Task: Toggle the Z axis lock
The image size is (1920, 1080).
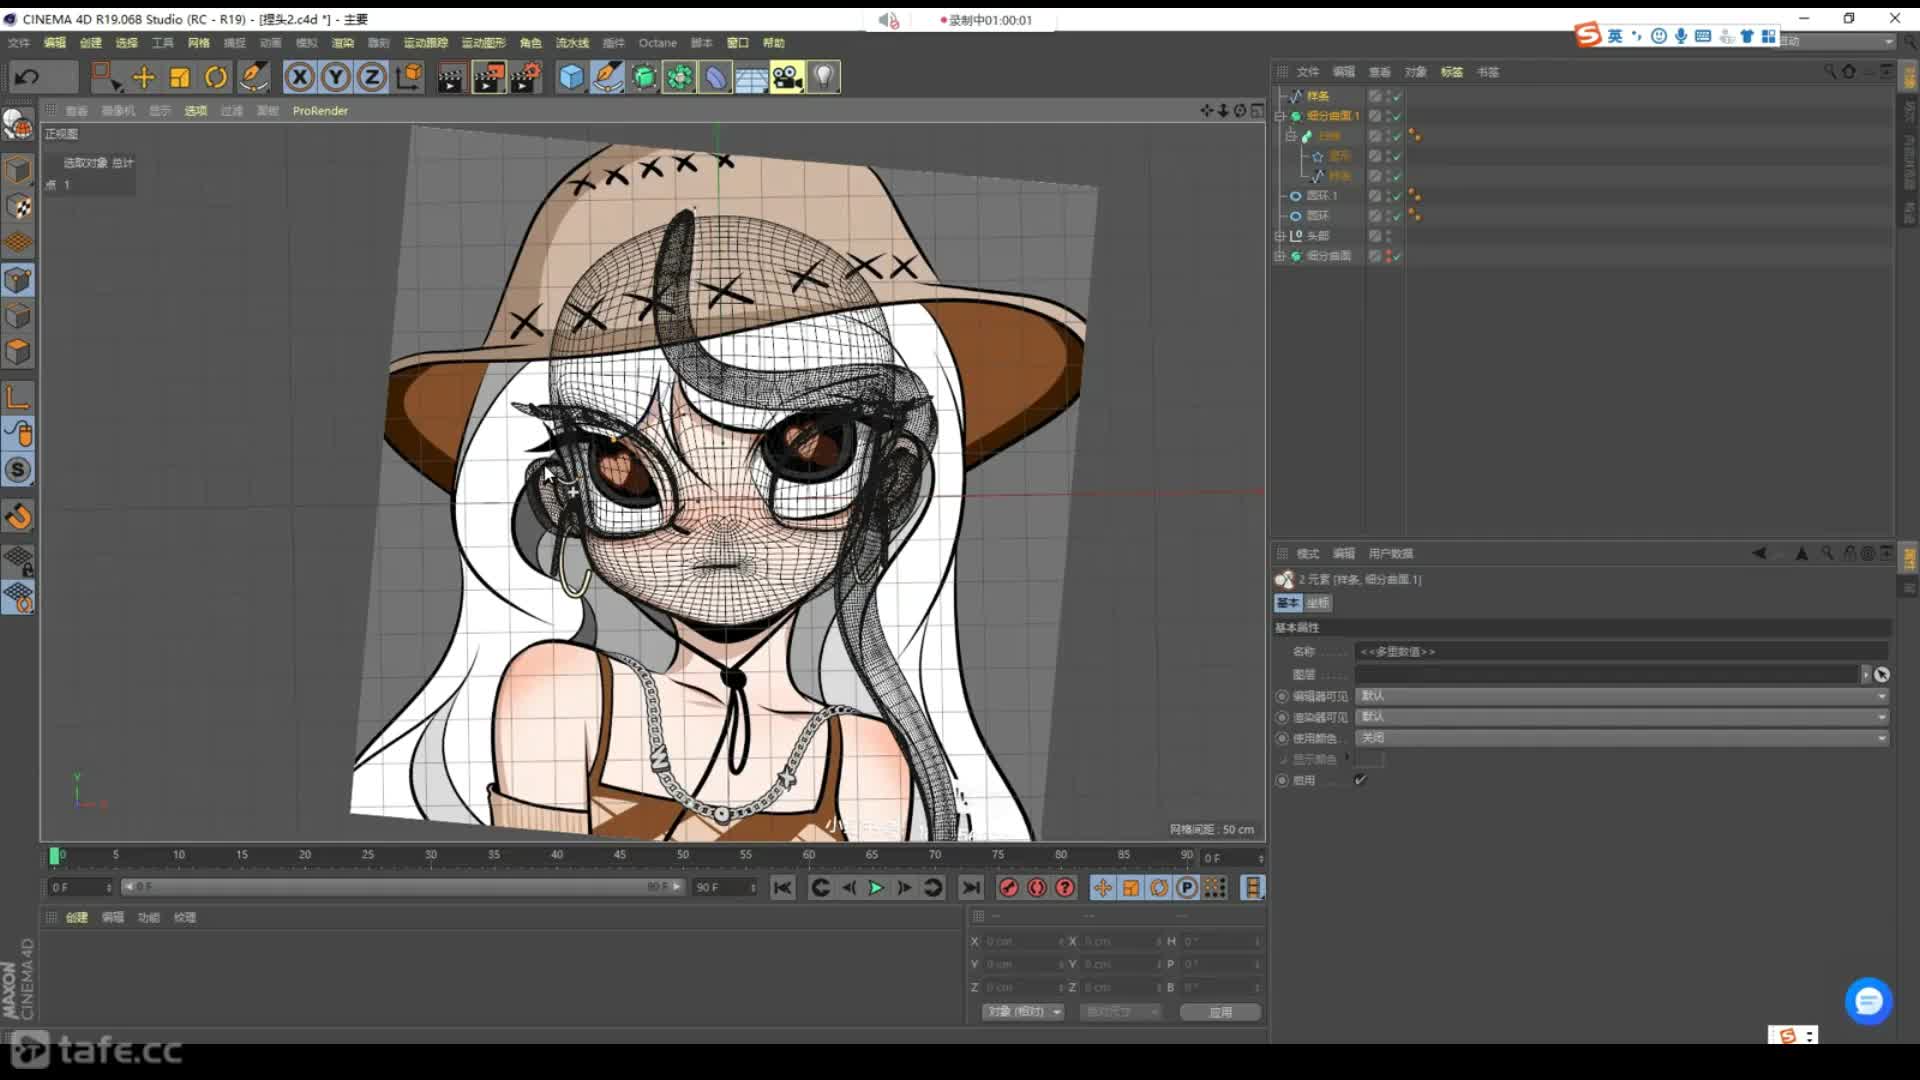Action: tap(372, 77)
